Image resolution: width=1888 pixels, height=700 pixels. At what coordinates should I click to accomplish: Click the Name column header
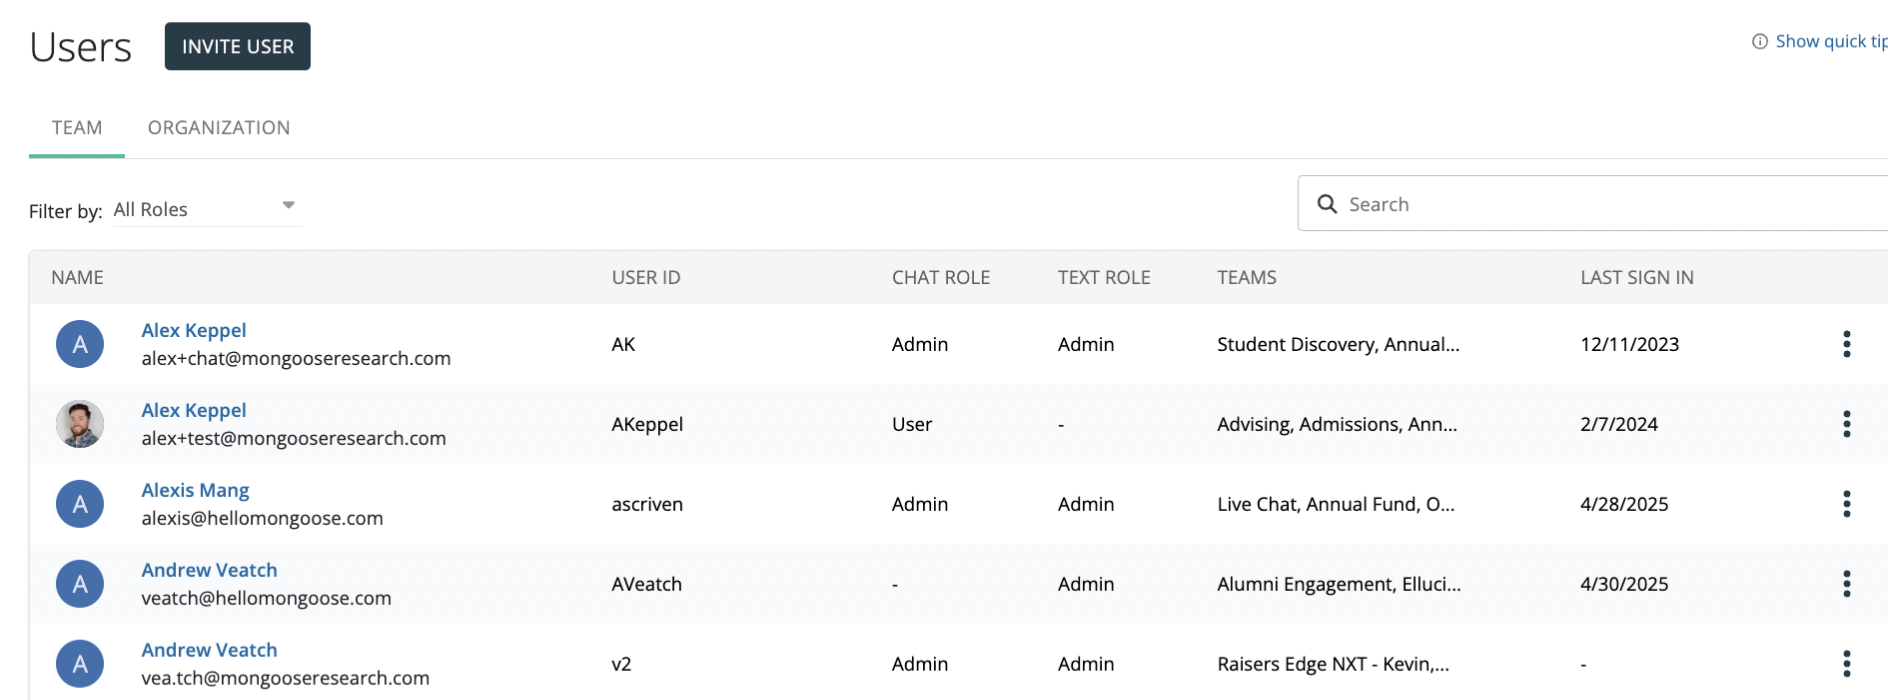coord(77,278)
